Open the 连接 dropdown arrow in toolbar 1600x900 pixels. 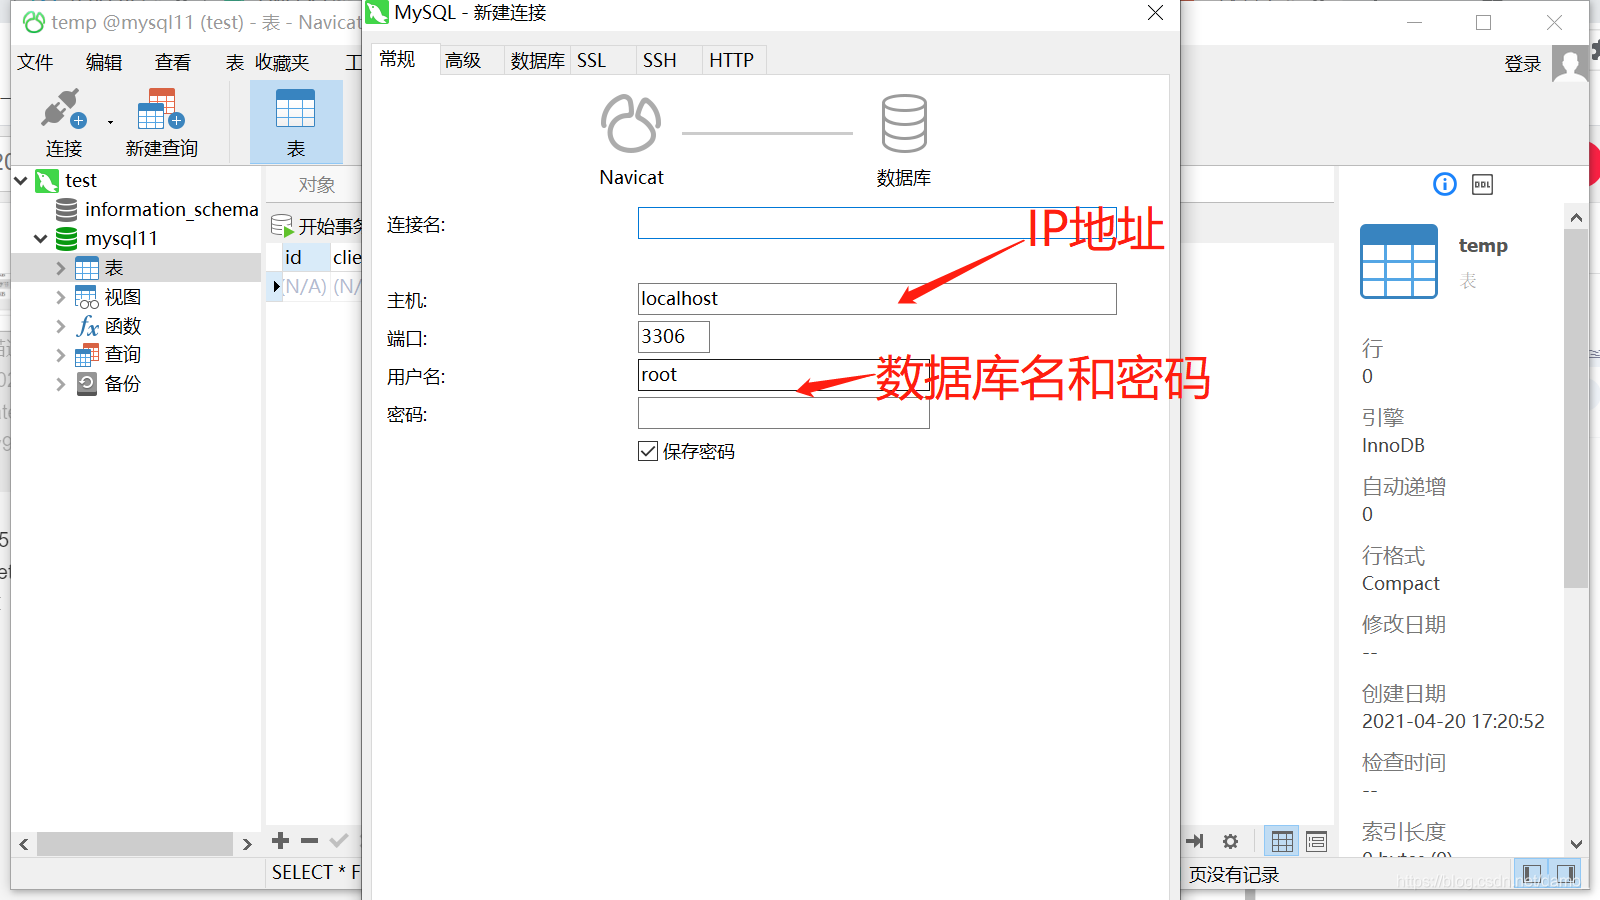tap(110, 123)
